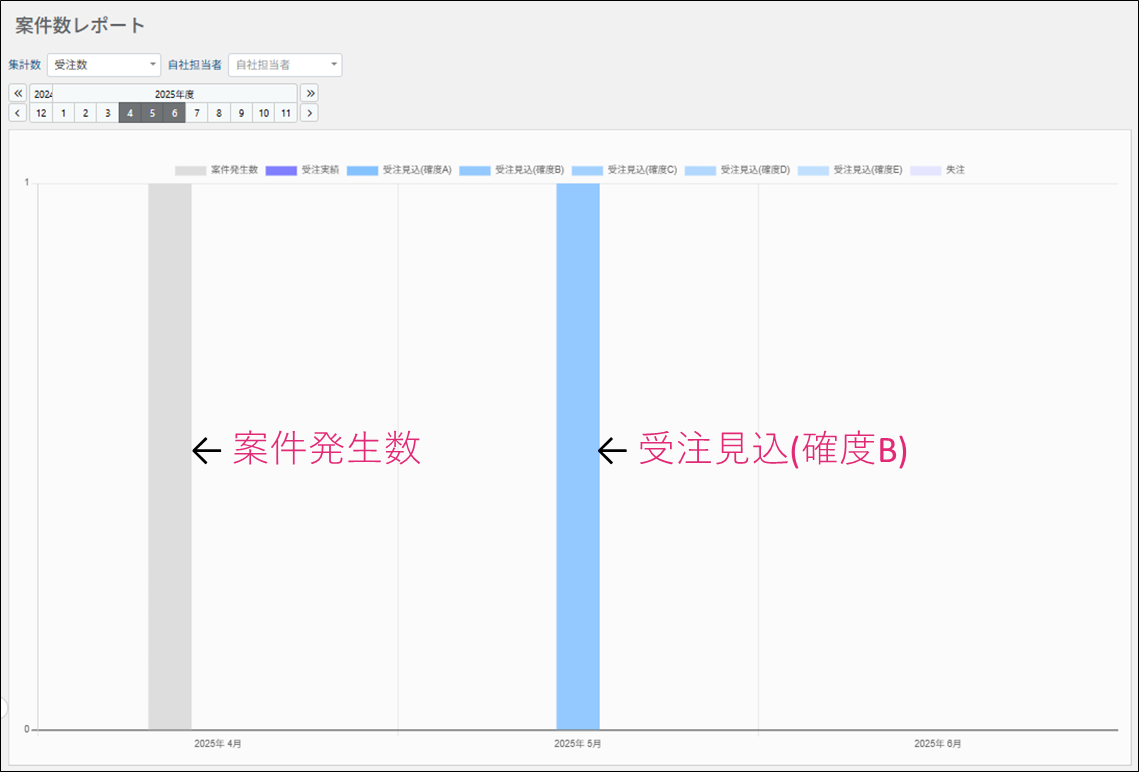Click the gray bar for 2025年 4月
The image size is (1139, 772).
click(x=170, y=456)
